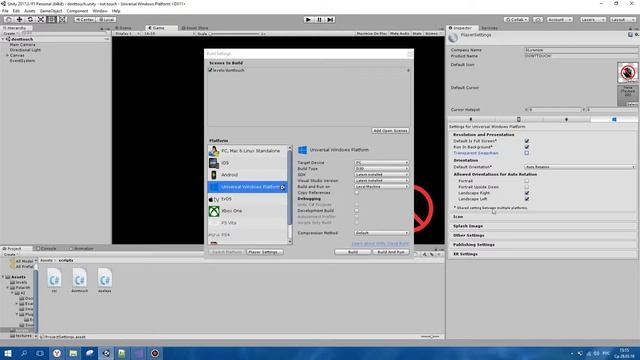Select the Xbox One platform
This screenshot has width=640, height=360.
pos(248,211)
